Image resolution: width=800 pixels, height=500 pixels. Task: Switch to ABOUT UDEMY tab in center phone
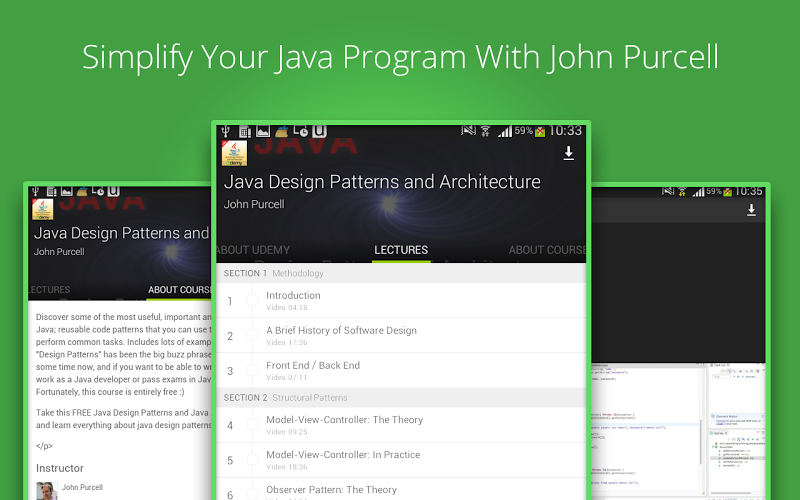click(253, 250)
